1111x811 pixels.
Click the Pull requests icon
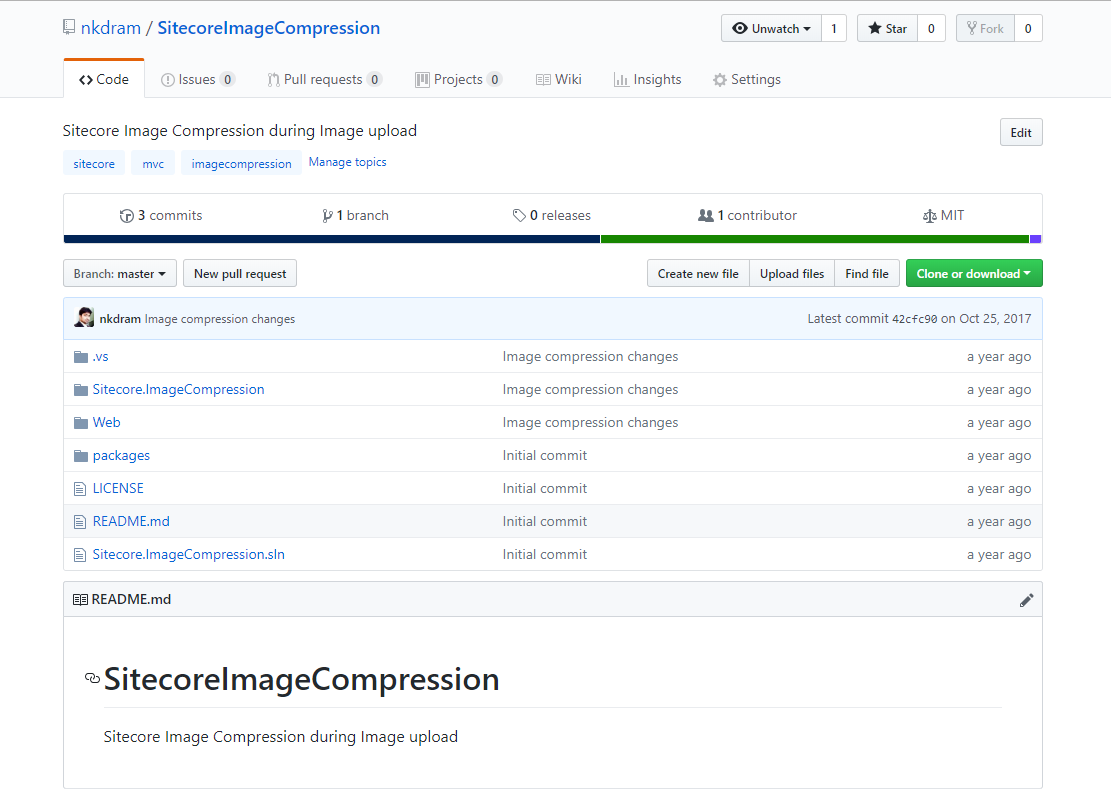click(273, 80)
